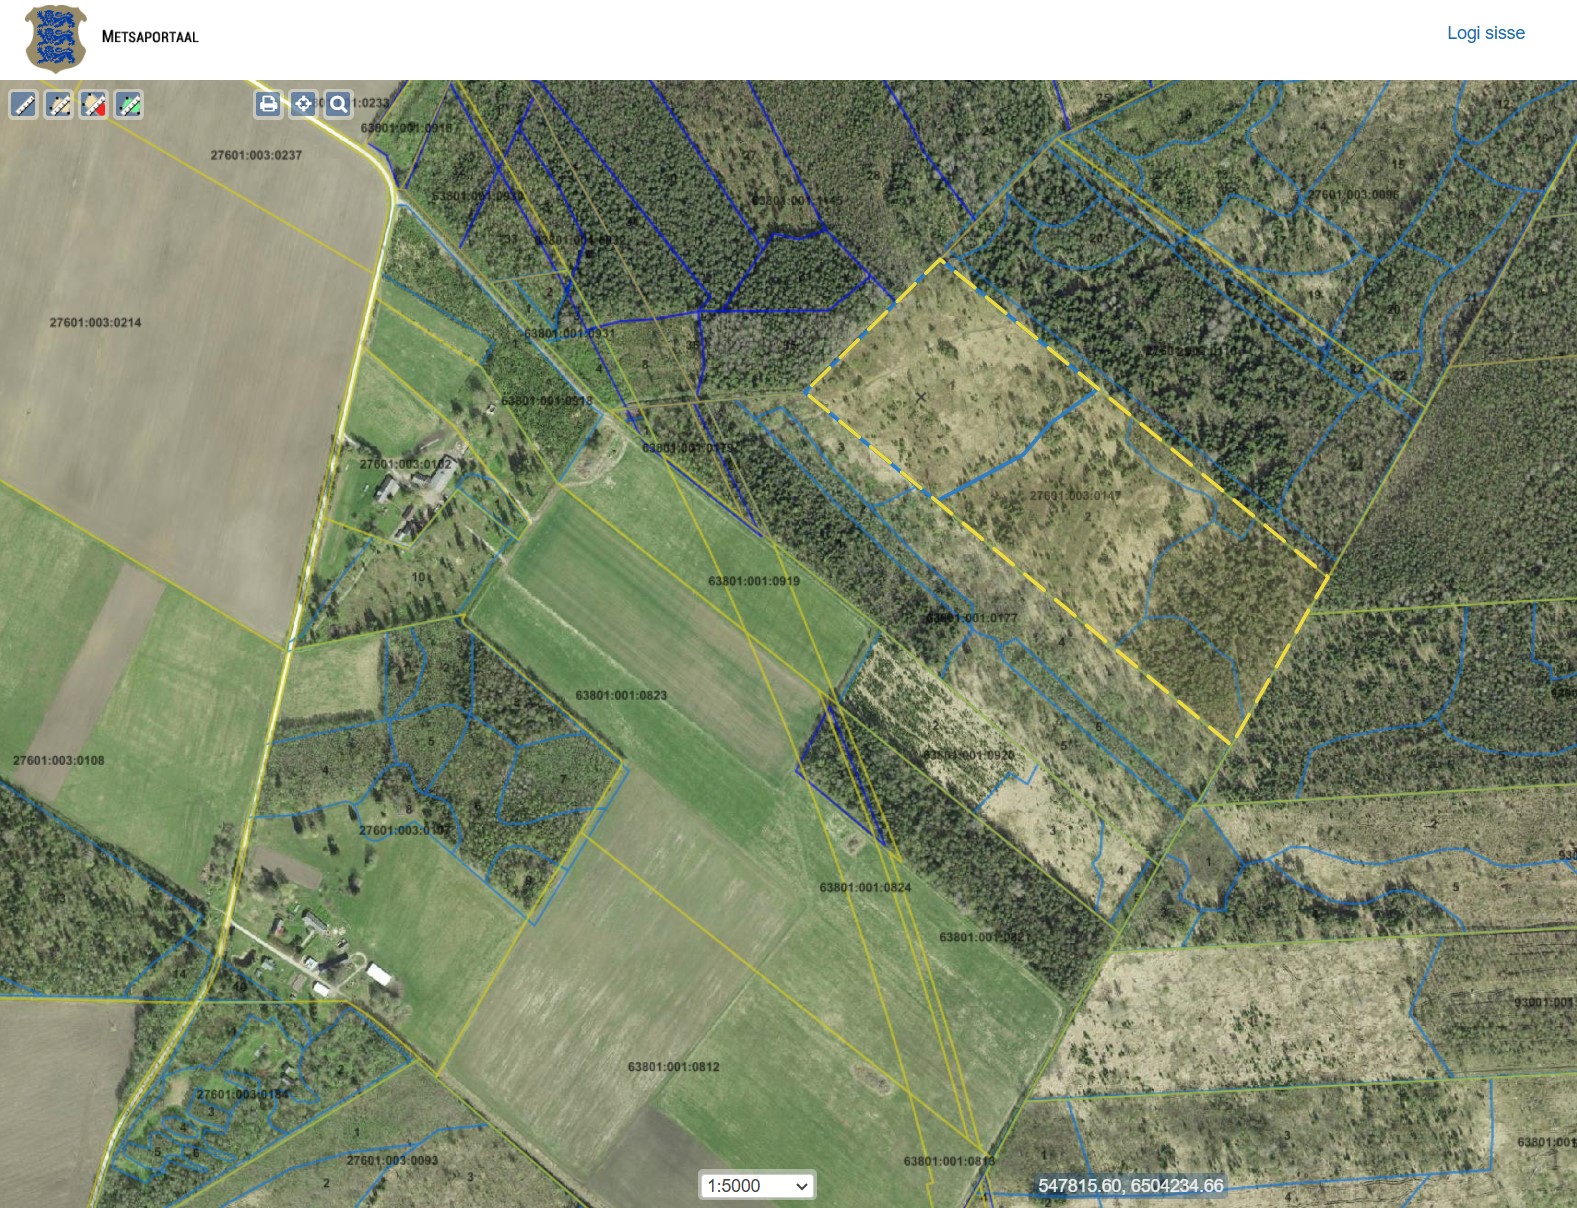Select the measure tool with green polygon
Screen dimensions: 1577x1208
(129, 105)
